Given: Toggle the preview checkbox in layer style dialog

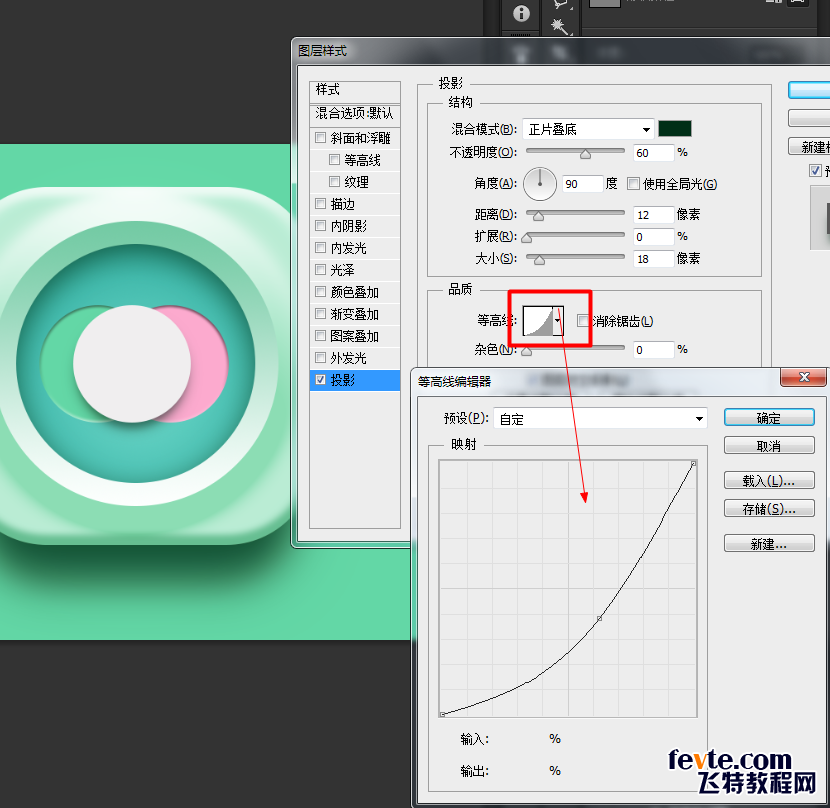Looking at the screenshot, I should coord(815,170).
